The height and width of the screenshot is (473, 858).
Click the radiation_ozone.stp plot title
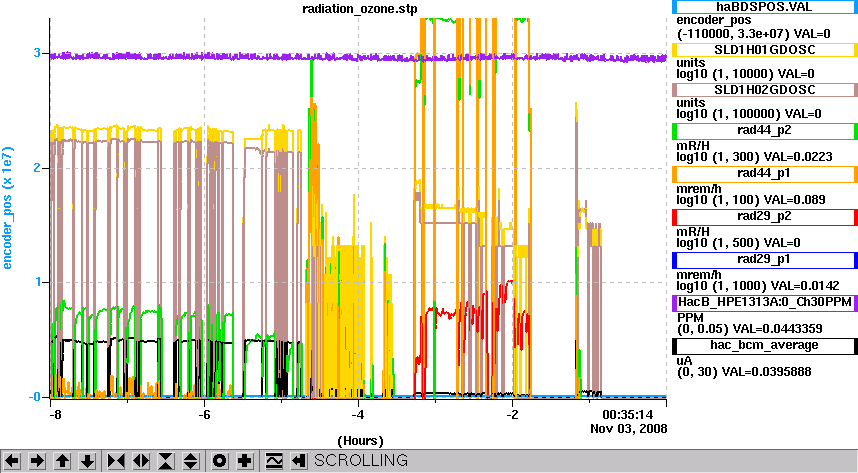pyautogui.click(x=360, y=9)
